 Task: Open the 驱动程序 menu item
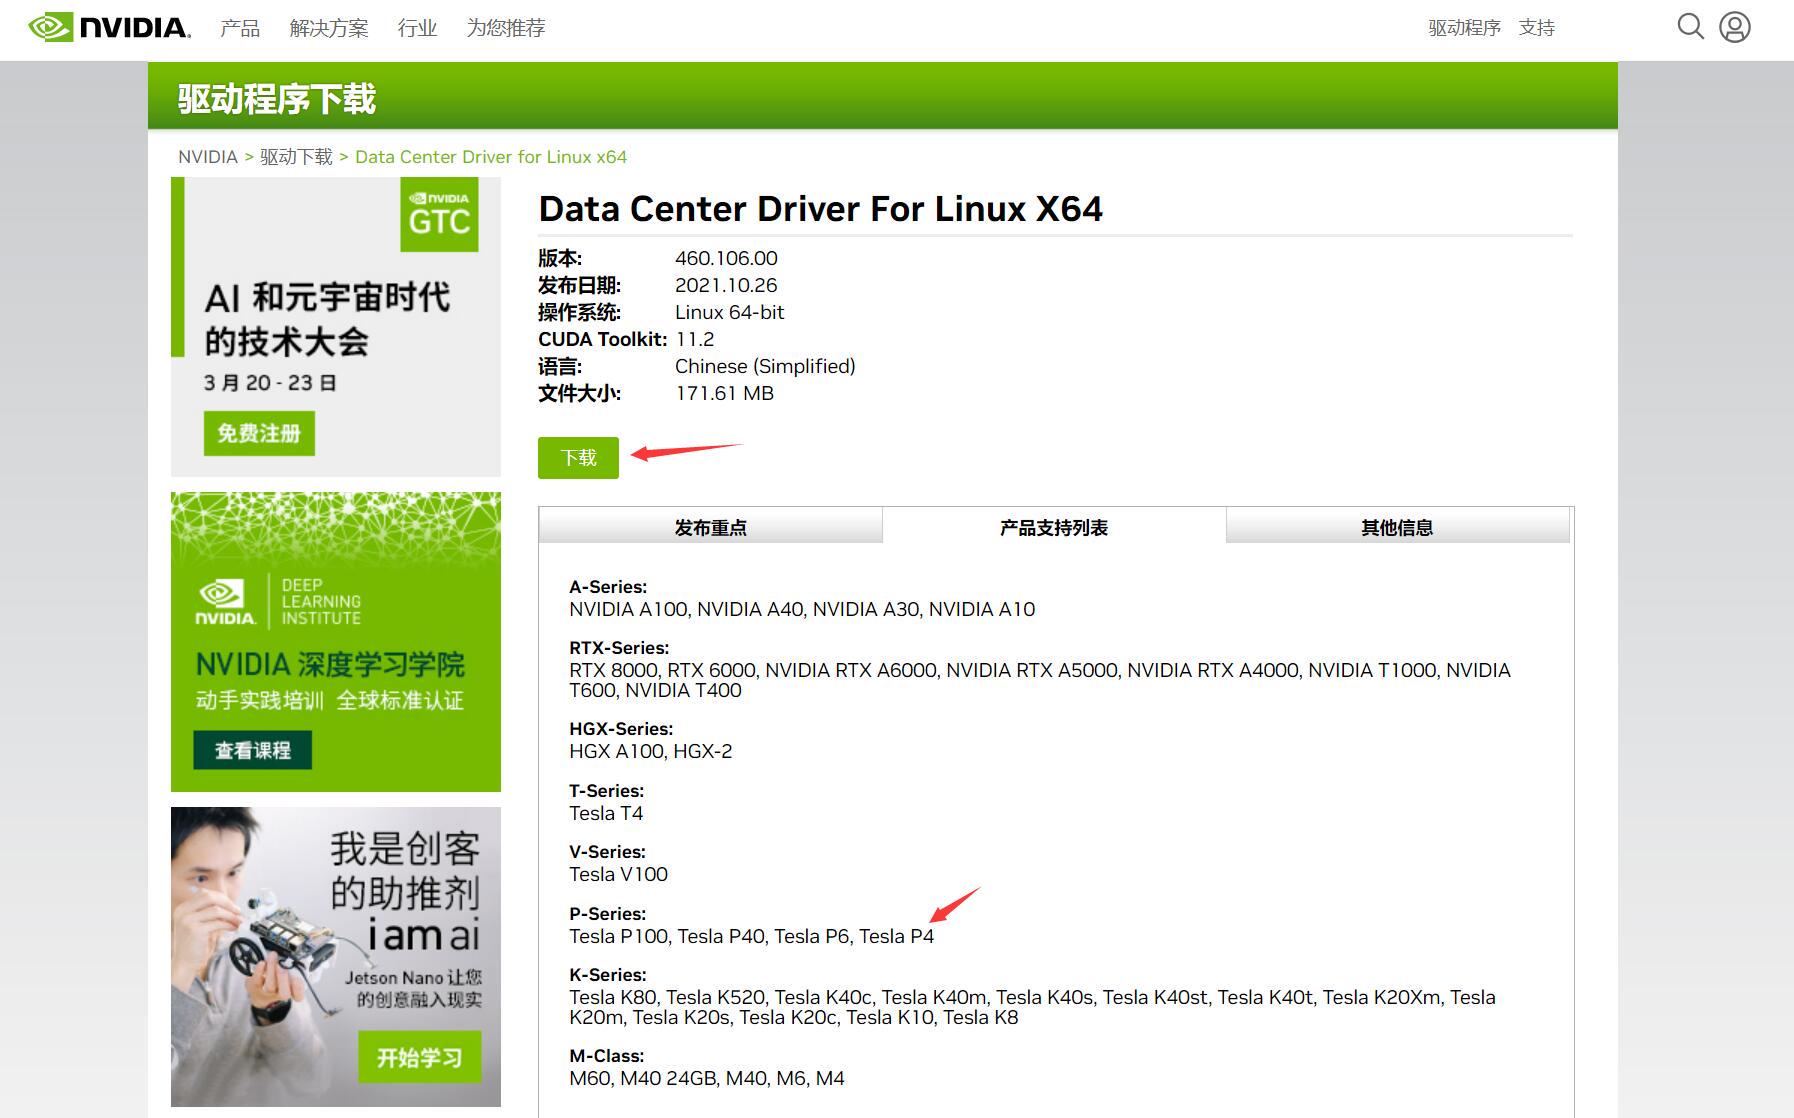pyautogui.click(x=1464, y=28)
